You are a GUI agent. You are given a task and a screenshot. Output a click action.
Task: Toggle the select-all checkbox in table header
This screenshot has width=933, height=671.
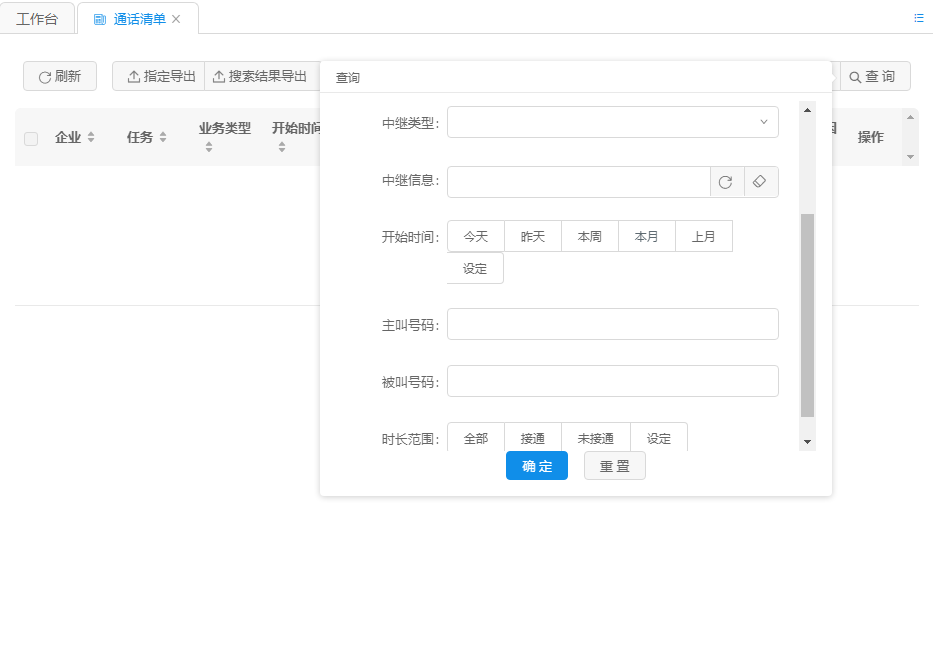click(31, 138)
